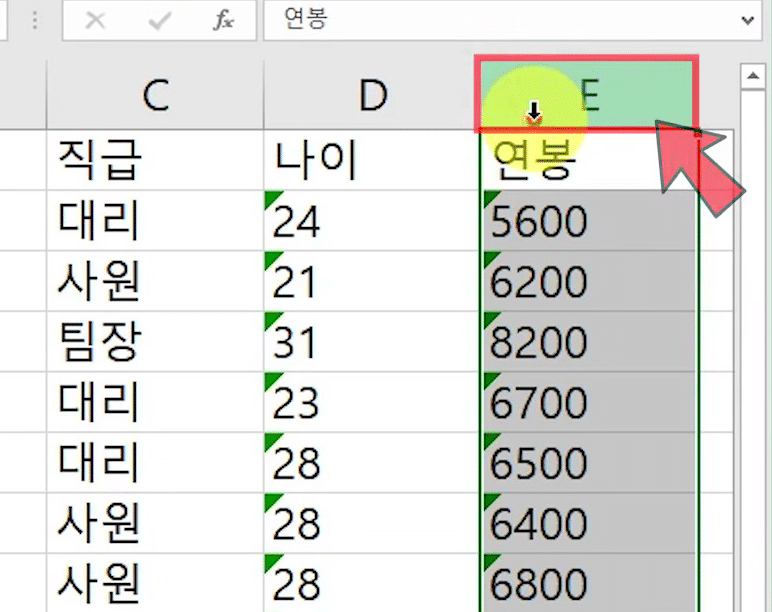The width and height of the screenshot is (772, 612).
Task: Select the cell containing 23
Action: tap(372, 402)
